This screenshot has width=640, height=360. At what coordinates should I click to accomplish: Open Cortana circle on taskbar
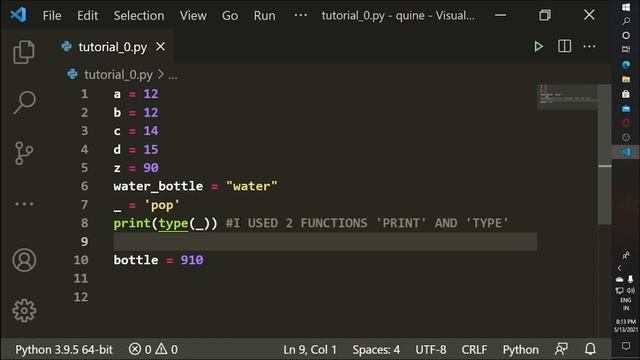point(626,36)
